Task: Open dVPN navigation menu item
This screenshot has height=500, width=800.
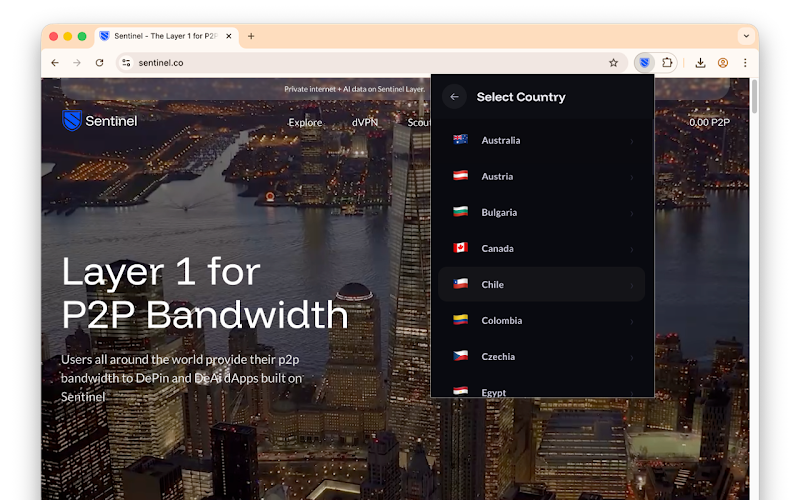Action: (x=365, y=122)
